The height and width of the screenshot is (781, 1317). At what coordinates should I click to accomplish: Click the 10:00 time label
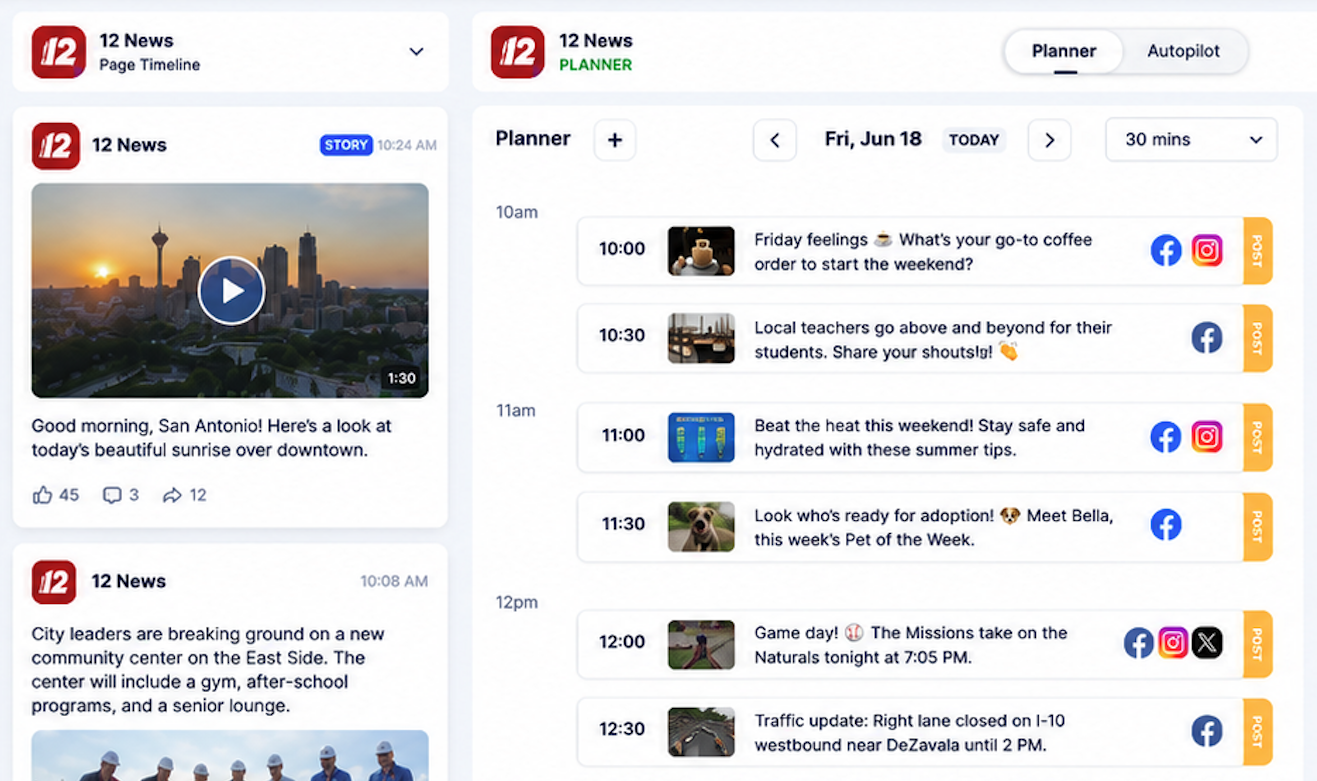[622, 249]
